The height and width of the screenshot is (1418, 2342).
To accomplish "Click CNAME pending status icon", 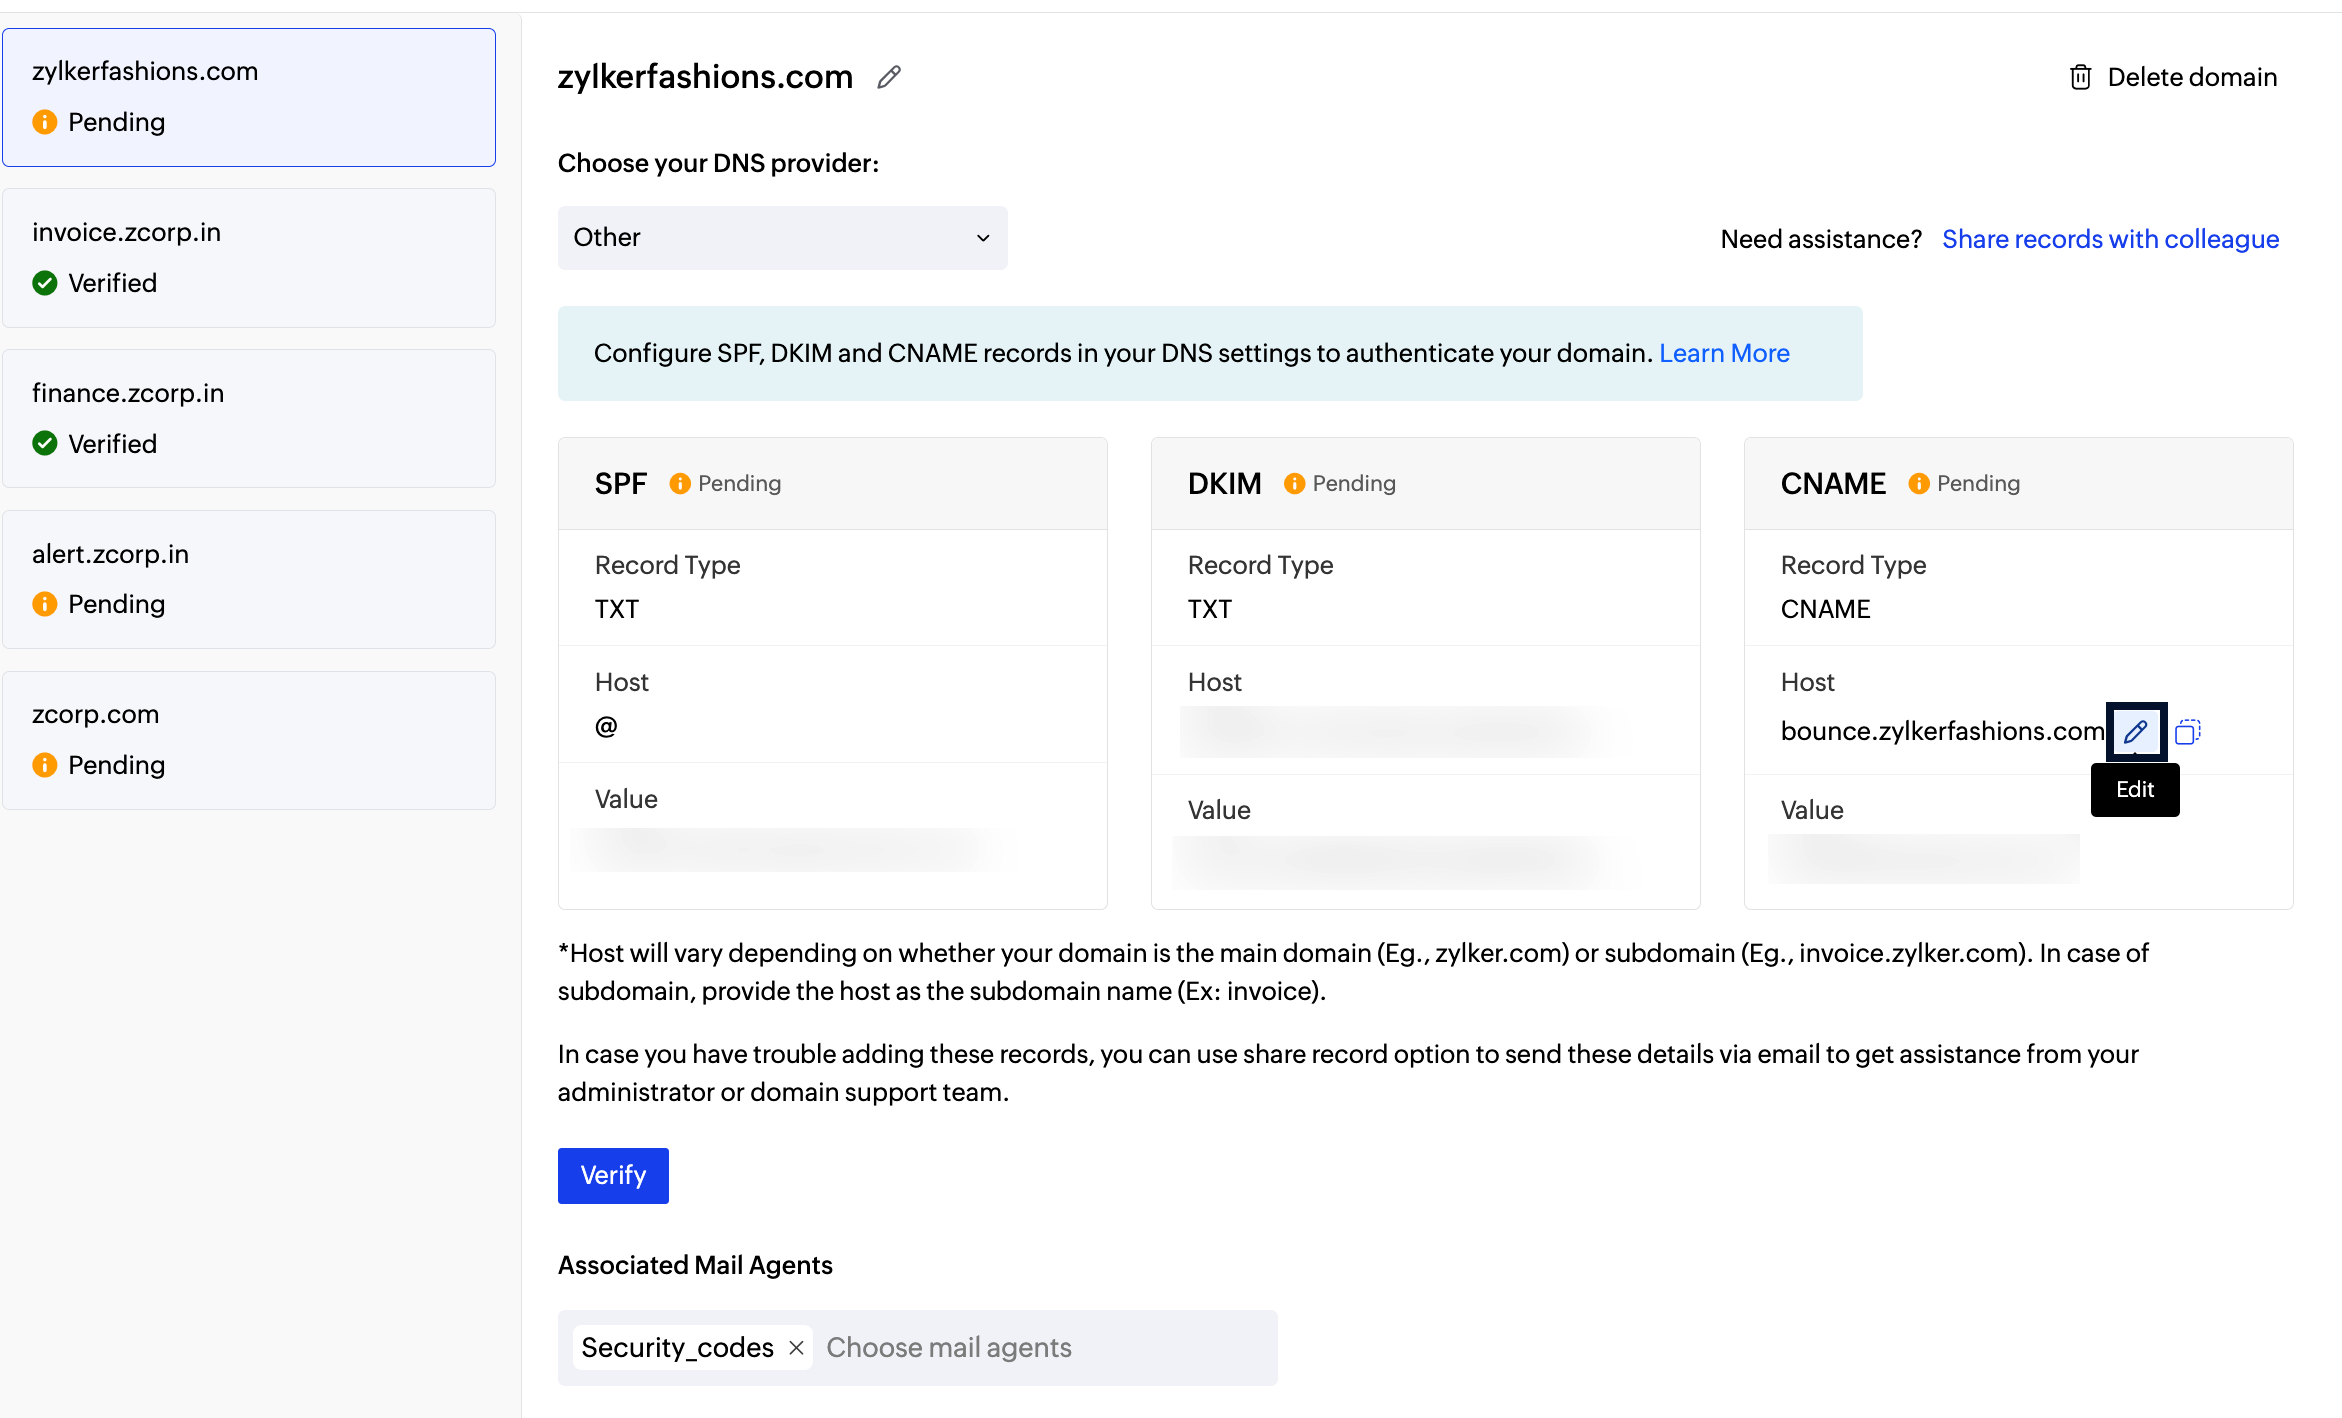I will pos(1918,483).
